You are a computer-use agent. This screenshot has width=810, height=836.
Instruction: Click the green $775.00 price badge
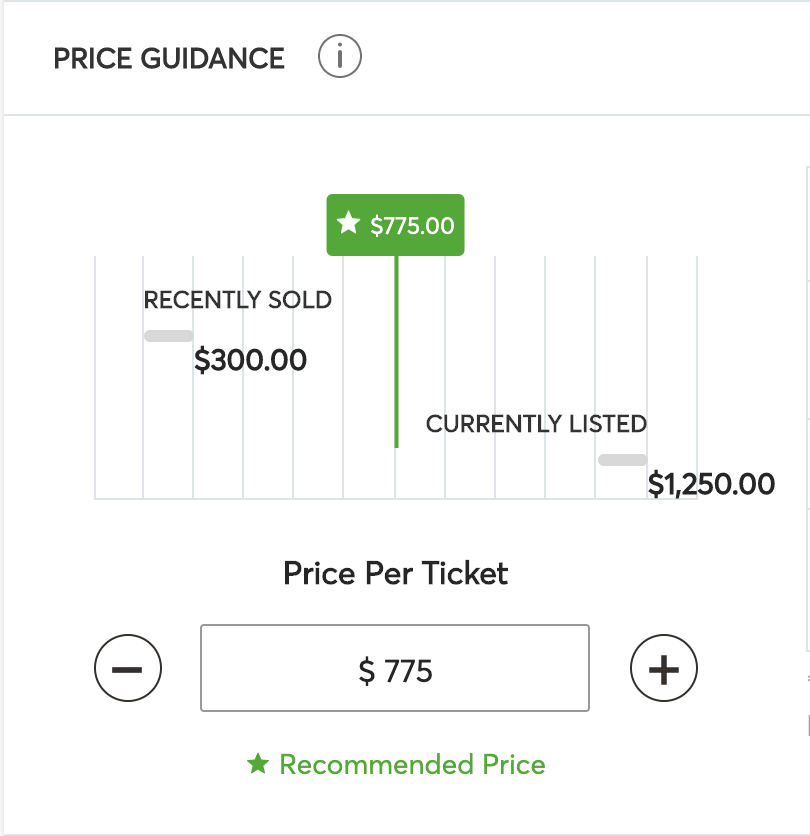tap(396, 225)
